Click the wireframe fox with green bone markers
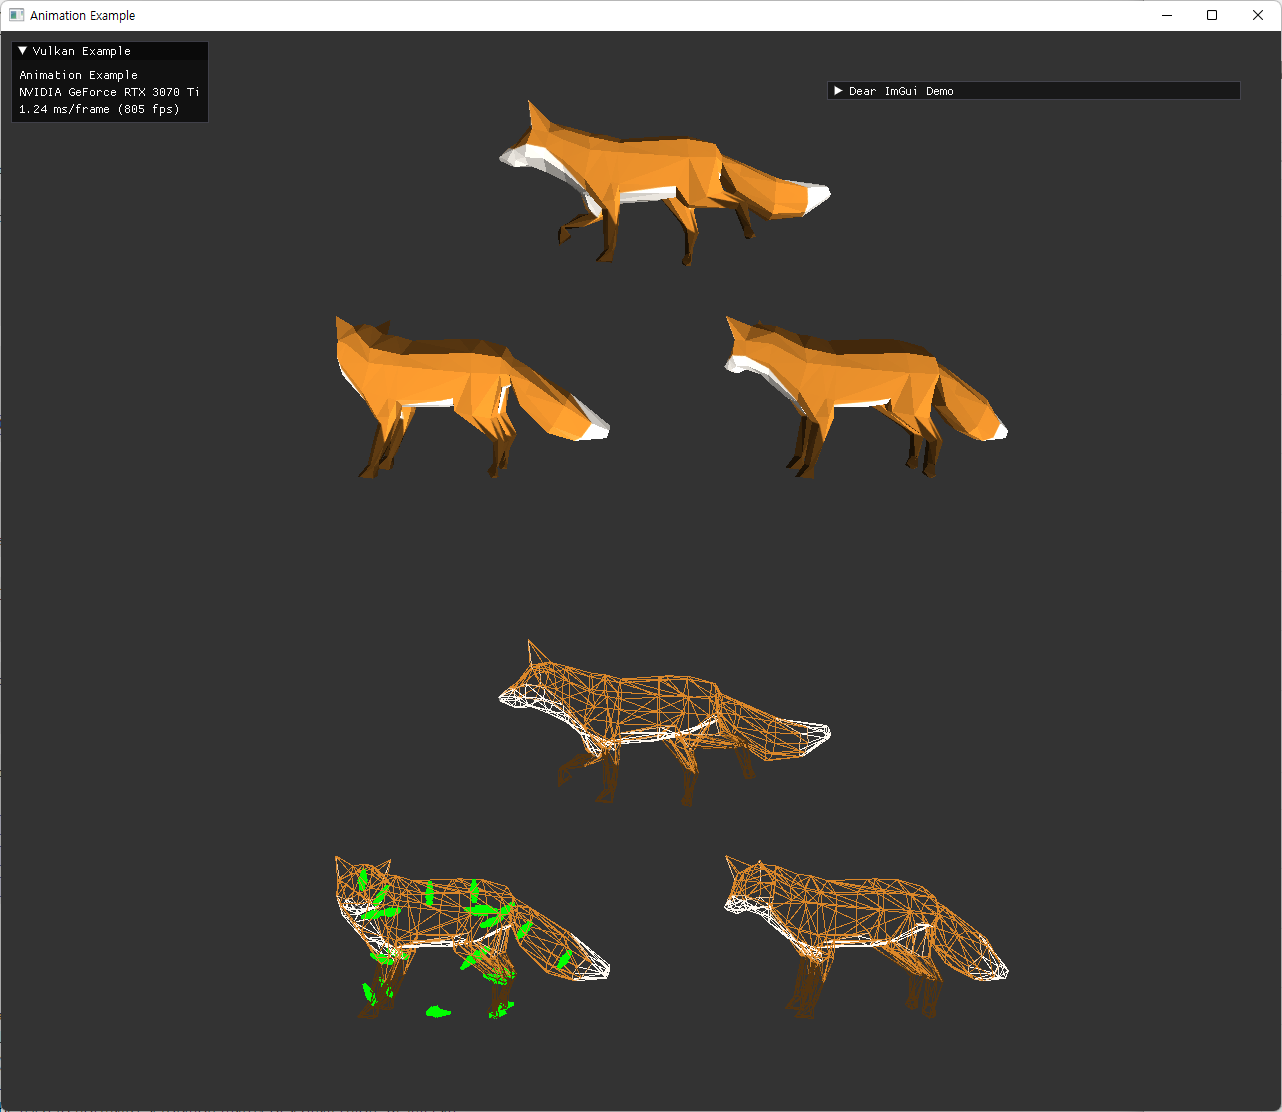 [472, 938]
